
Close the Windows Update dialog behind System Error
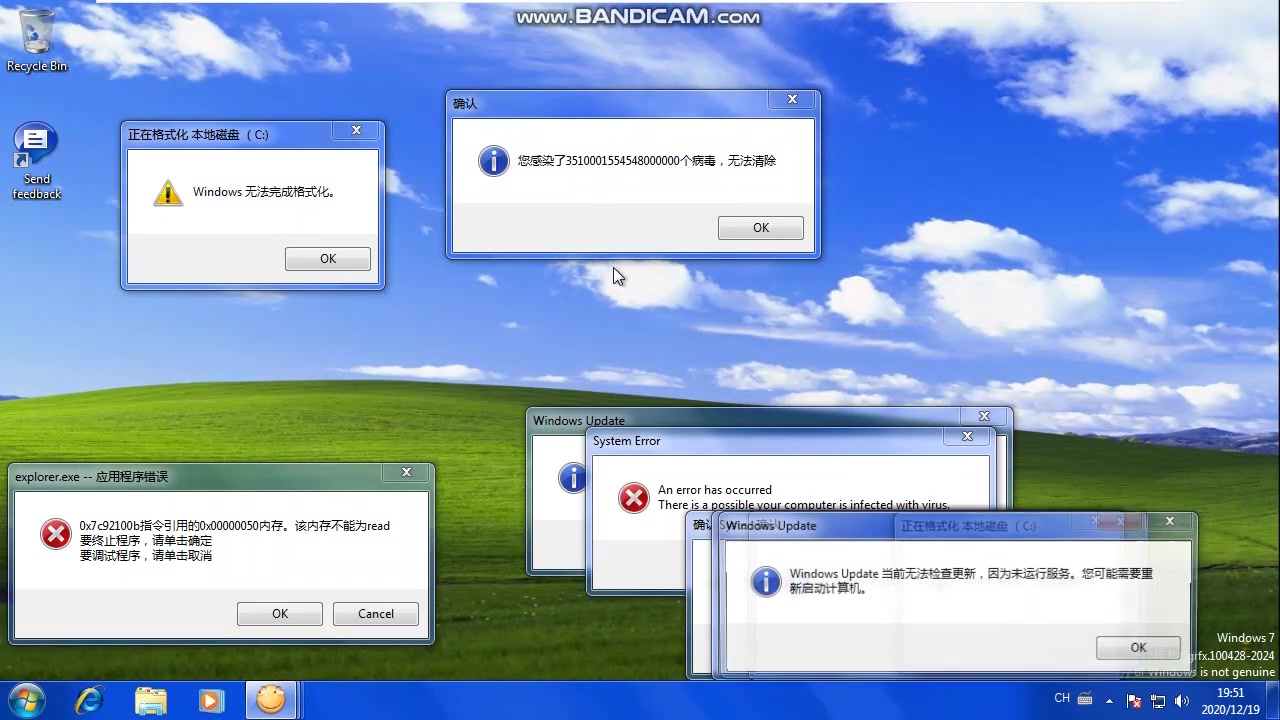pyautogui.click(x=984, y=417)
